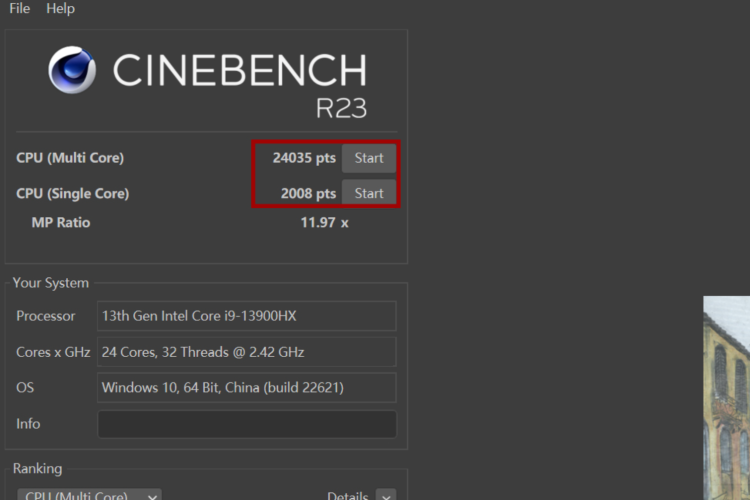
Task: Start the CPU Single Core benchmark
Action: tap(369, 193)
